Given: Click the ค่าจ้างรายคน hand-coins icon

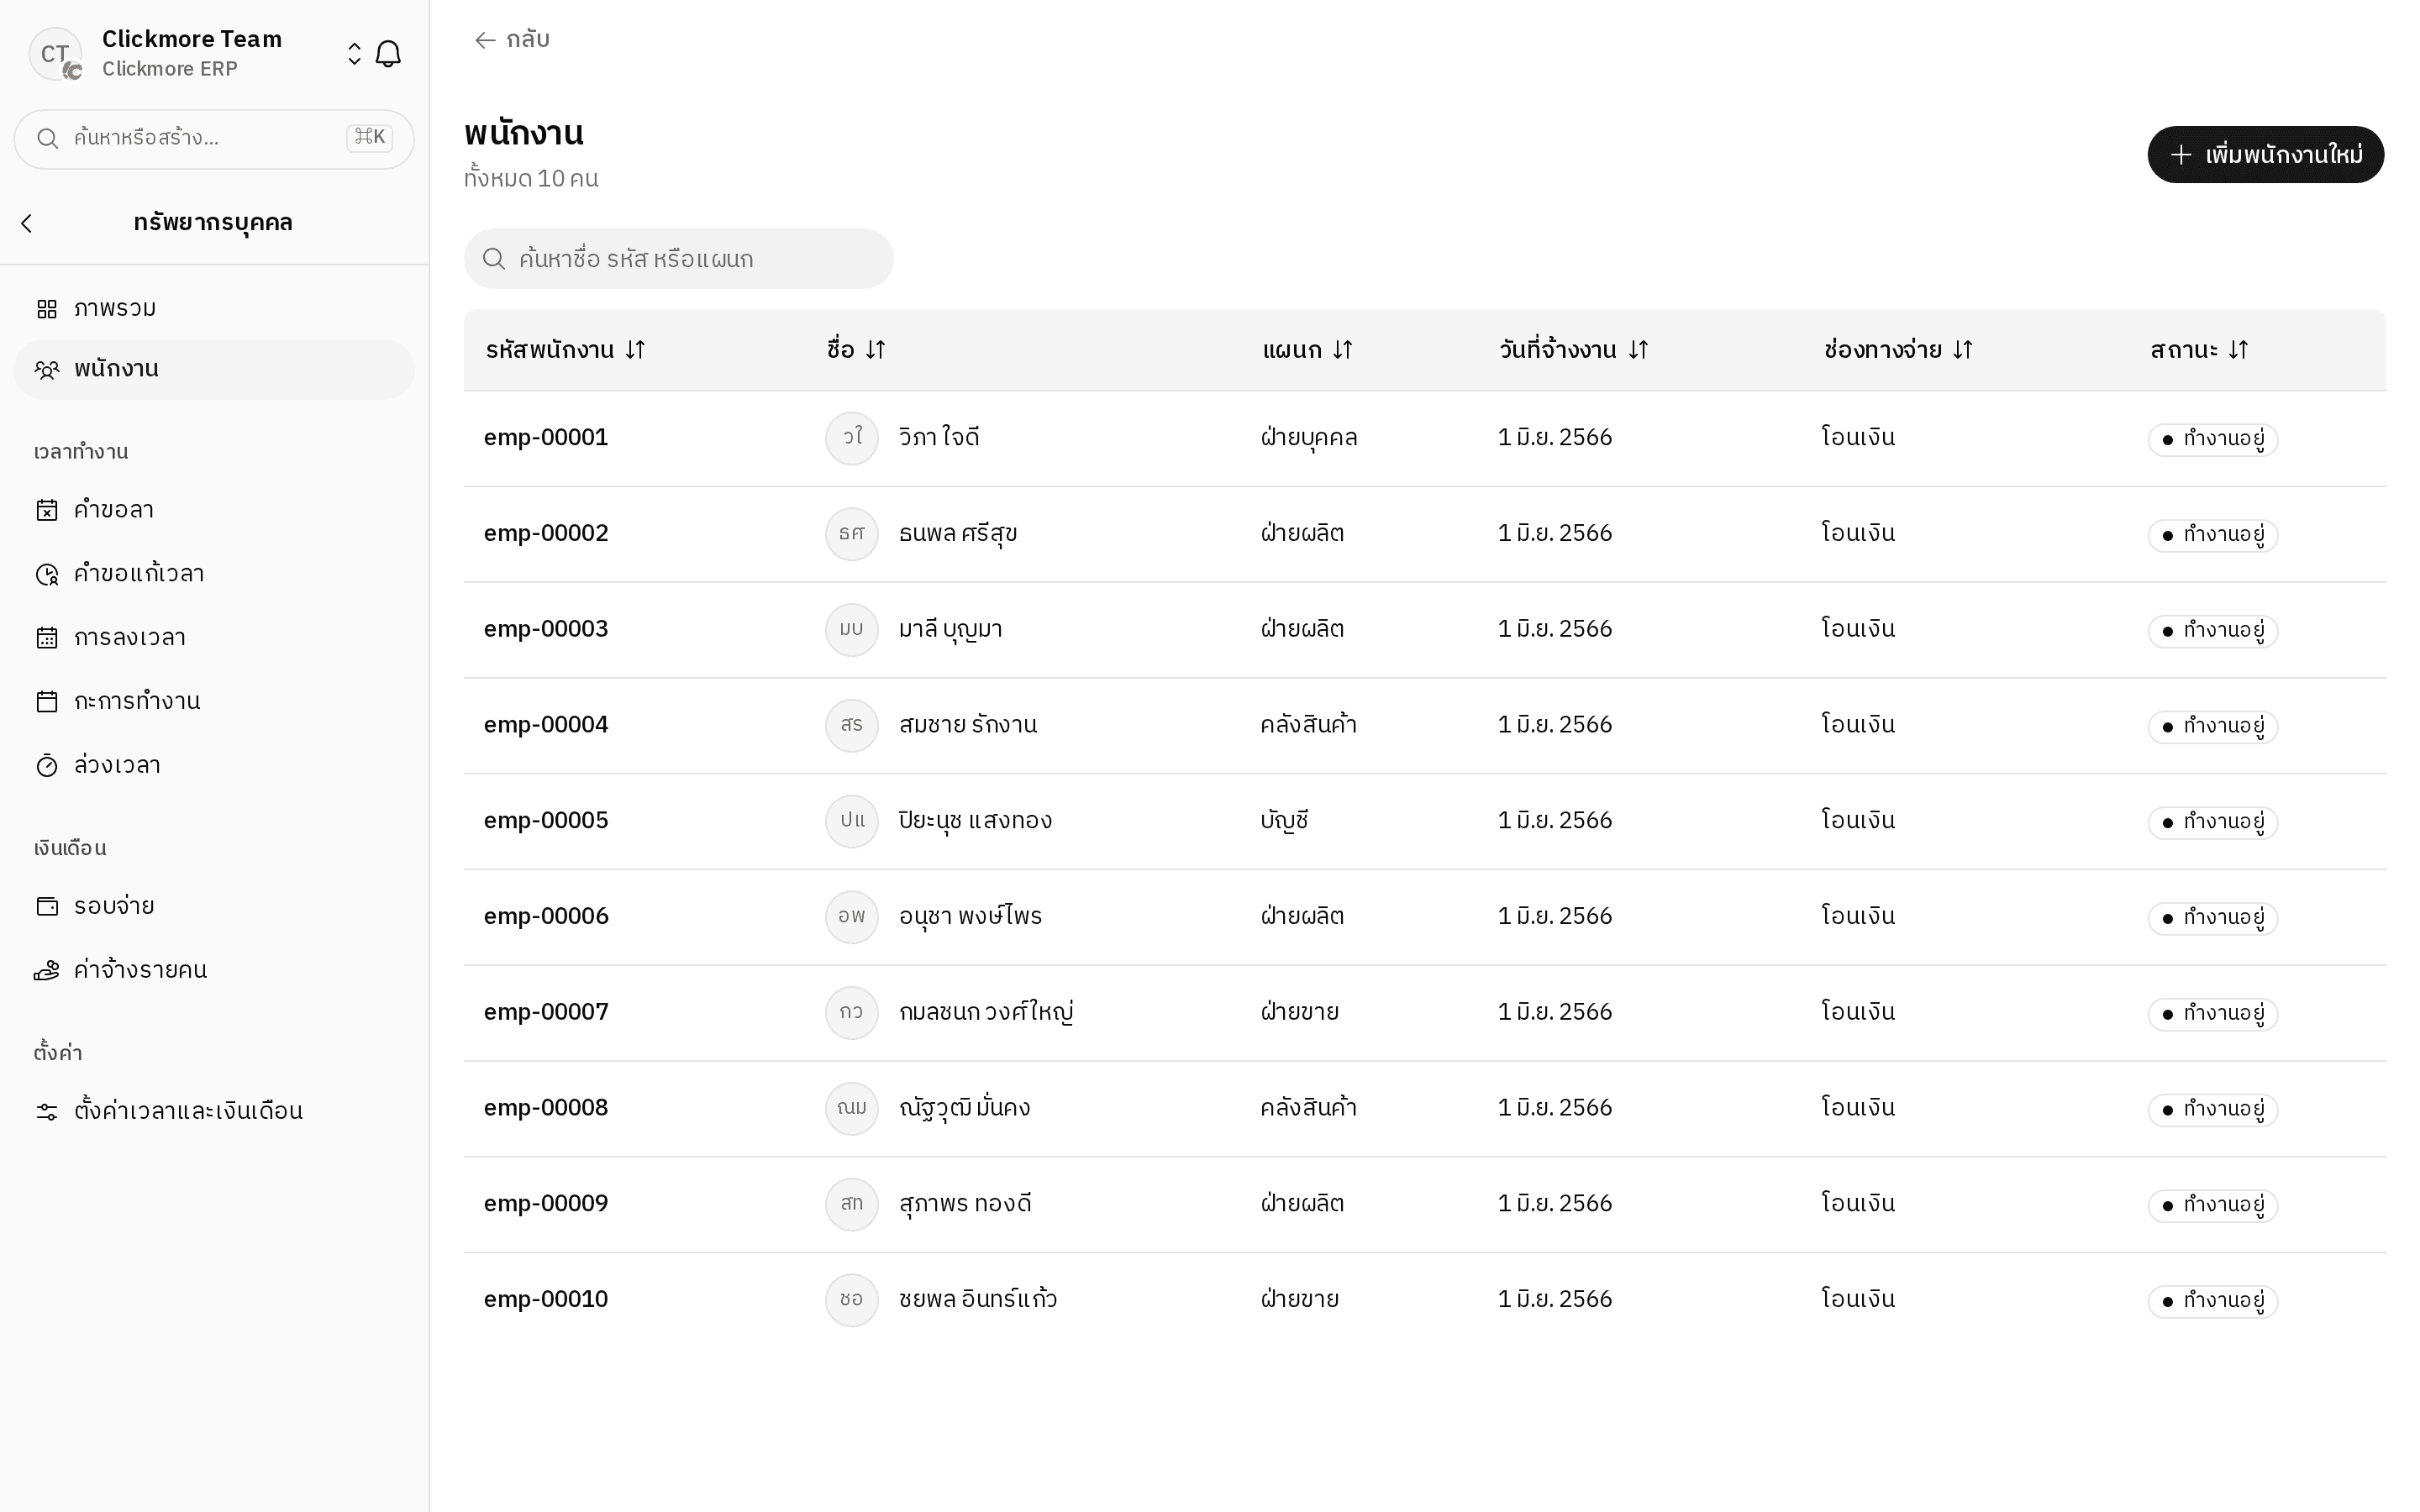Looking at the screenshot, I should [x=47, y=970].
